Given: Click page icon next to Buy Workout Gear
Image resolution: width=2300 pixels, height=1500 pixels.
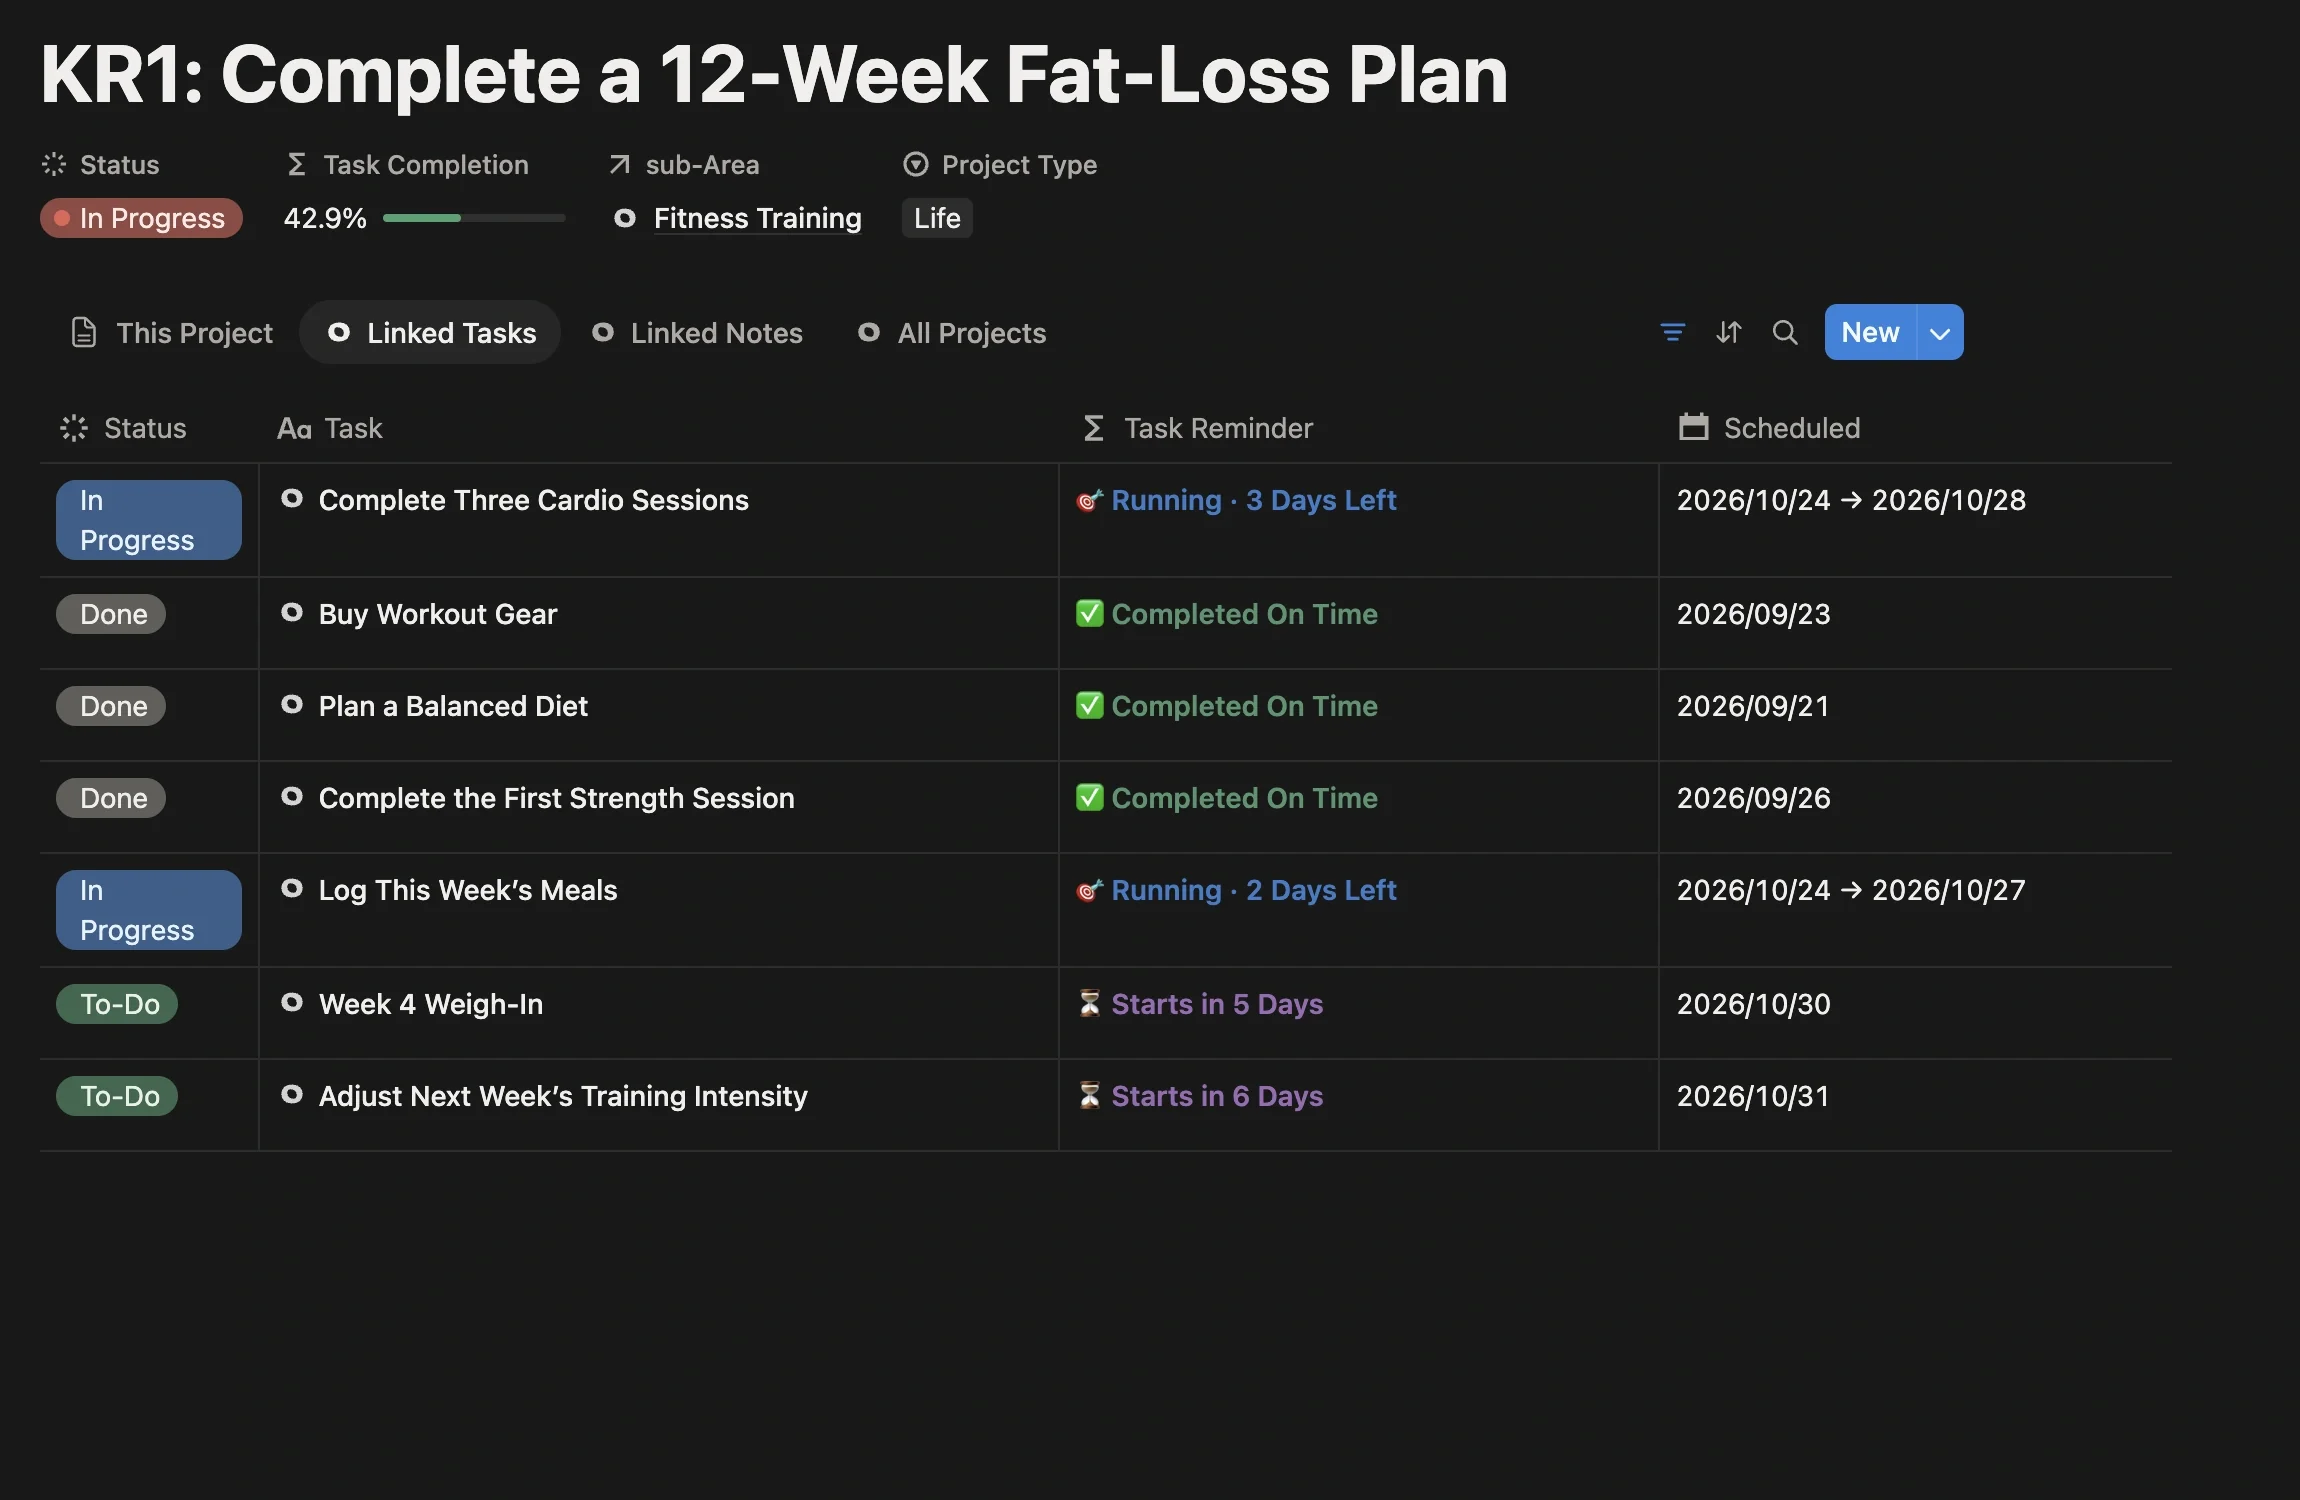Looking at the screenshot, I should [x=292, y=612].
